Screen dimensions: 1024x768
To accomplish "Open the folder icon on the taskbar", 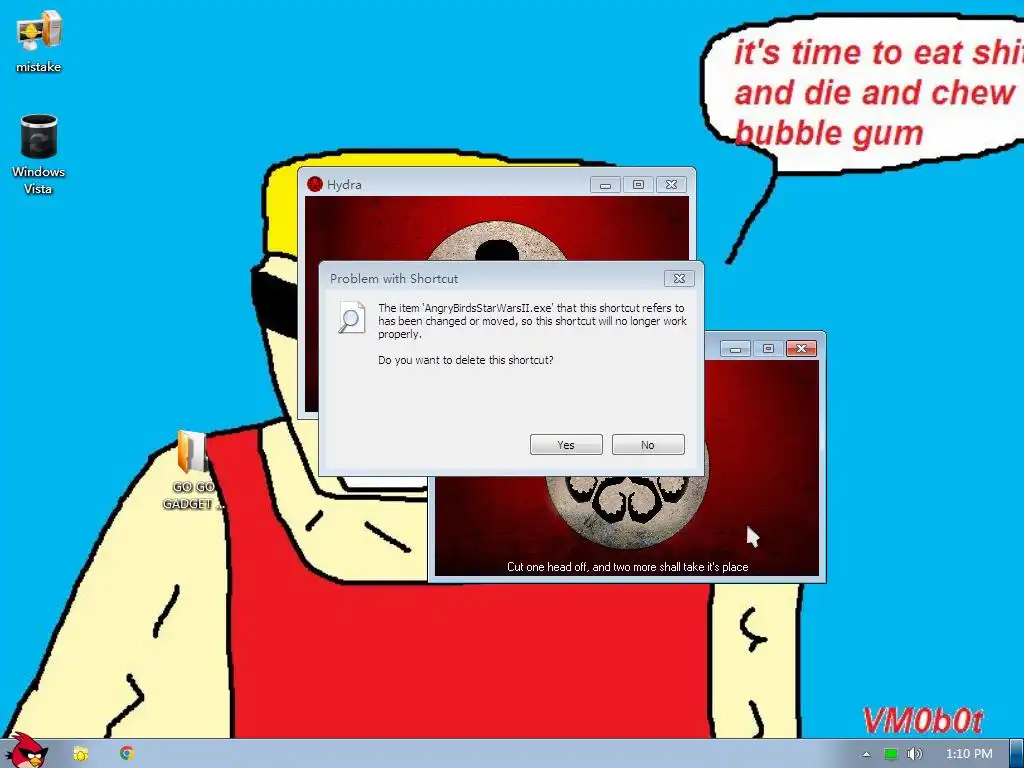I will click(x=81, y=754).
